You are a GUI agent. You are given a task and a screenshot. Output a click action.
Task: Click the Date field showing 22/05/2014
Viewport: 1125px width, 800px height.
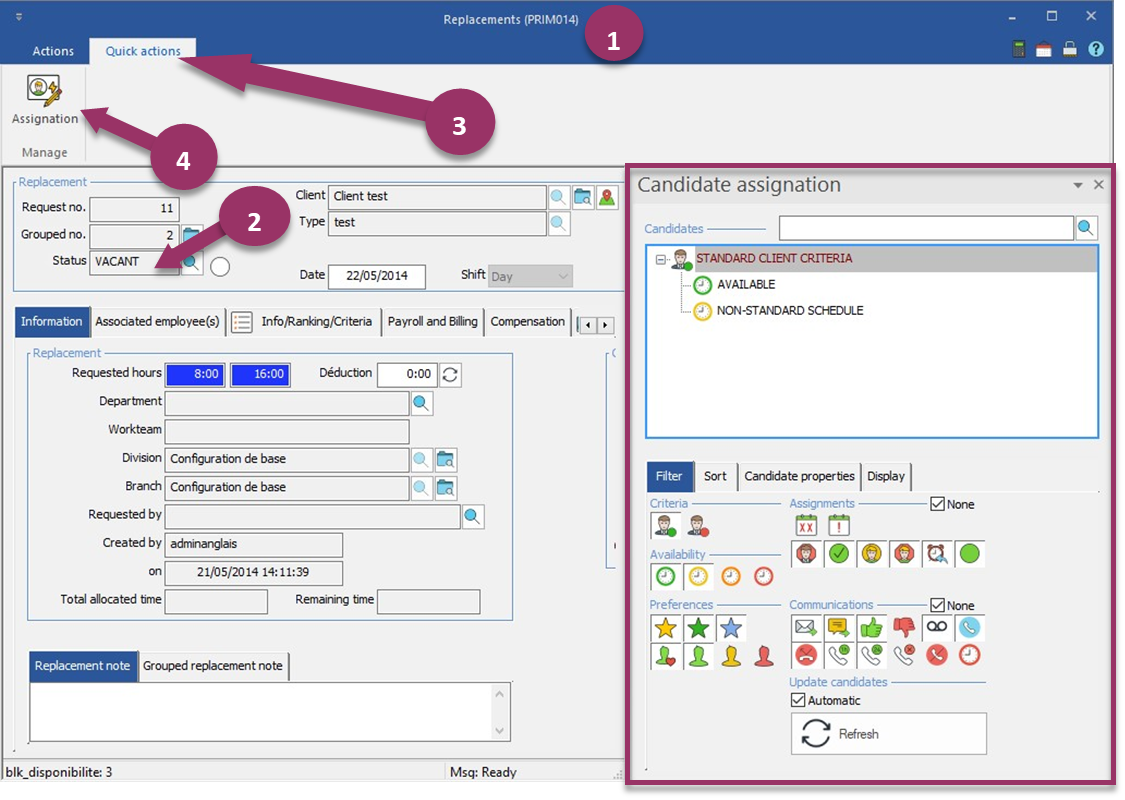(x=377, y=276)
